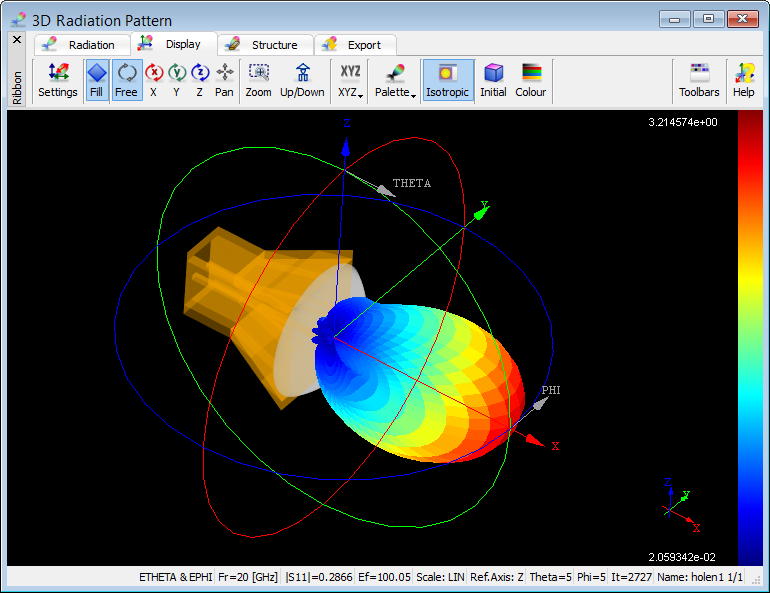Screen dimensions: 770x593
Task: Expand the XYZ axes dropdown
Action: pyautogui.click(x=350, y=80)
